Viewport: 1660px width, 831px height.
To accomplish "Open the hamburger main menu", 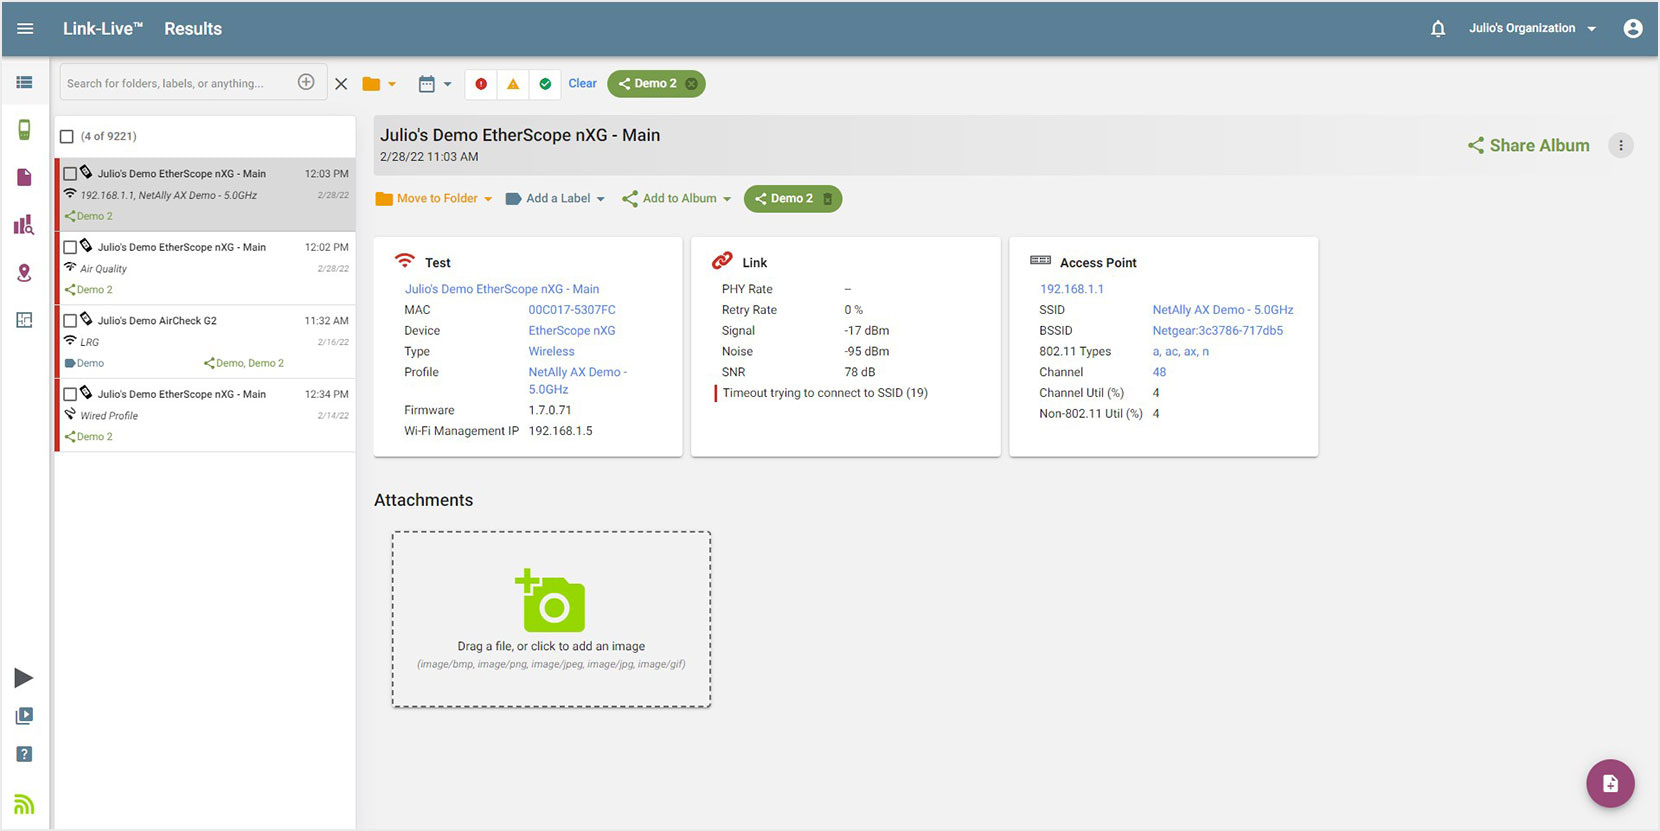I will pos(25,28).
